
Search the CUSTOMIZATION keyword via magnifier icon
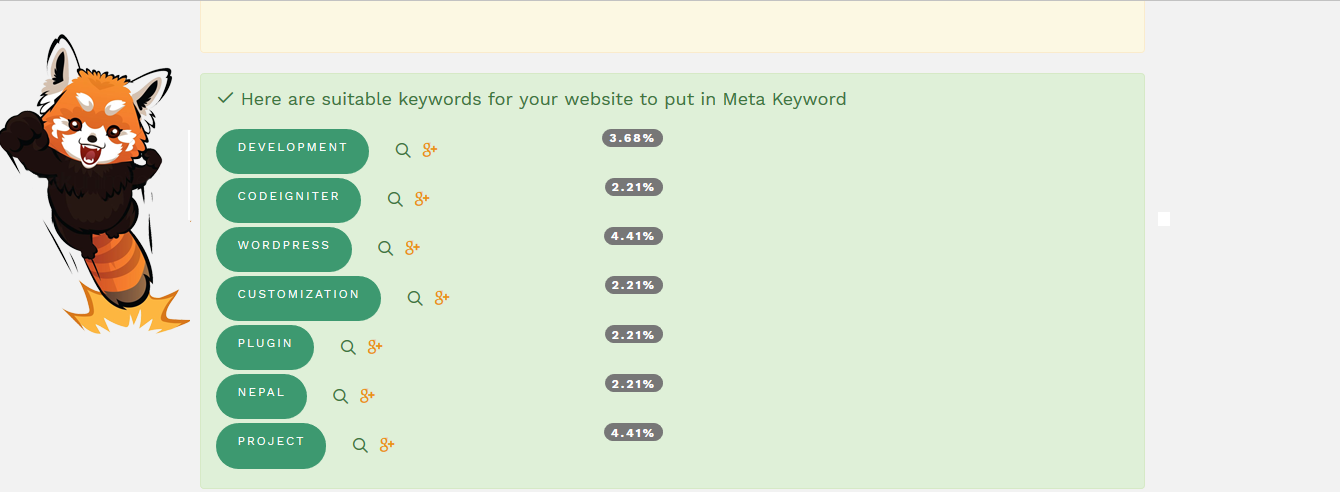(x=415, y=297)
